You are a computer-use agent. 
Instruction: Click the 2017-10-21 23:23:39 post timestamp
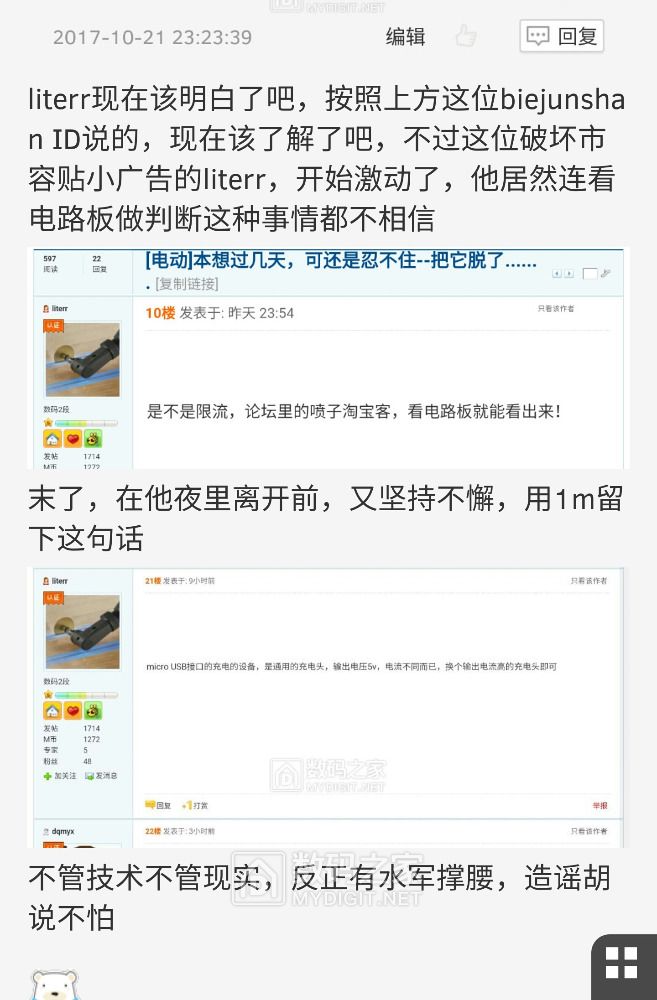point(152,37)
